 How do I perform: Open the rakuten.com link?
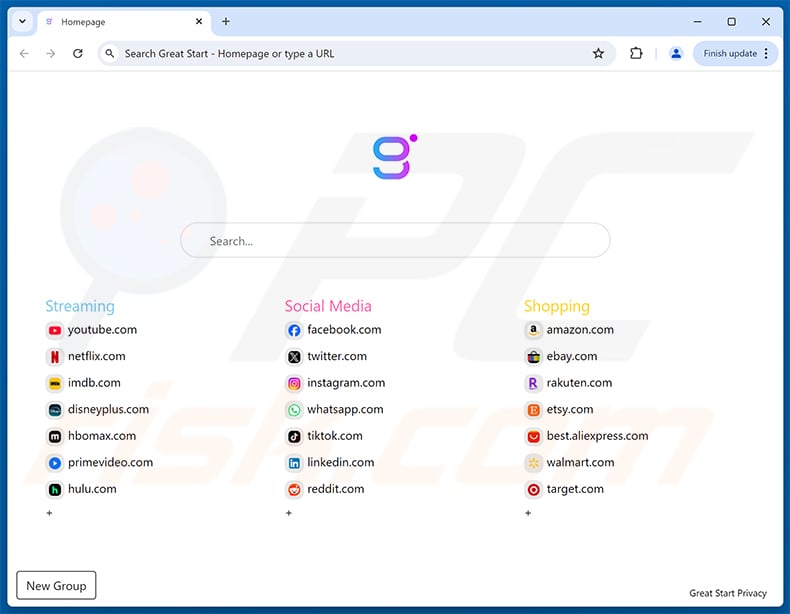[579, 383]
